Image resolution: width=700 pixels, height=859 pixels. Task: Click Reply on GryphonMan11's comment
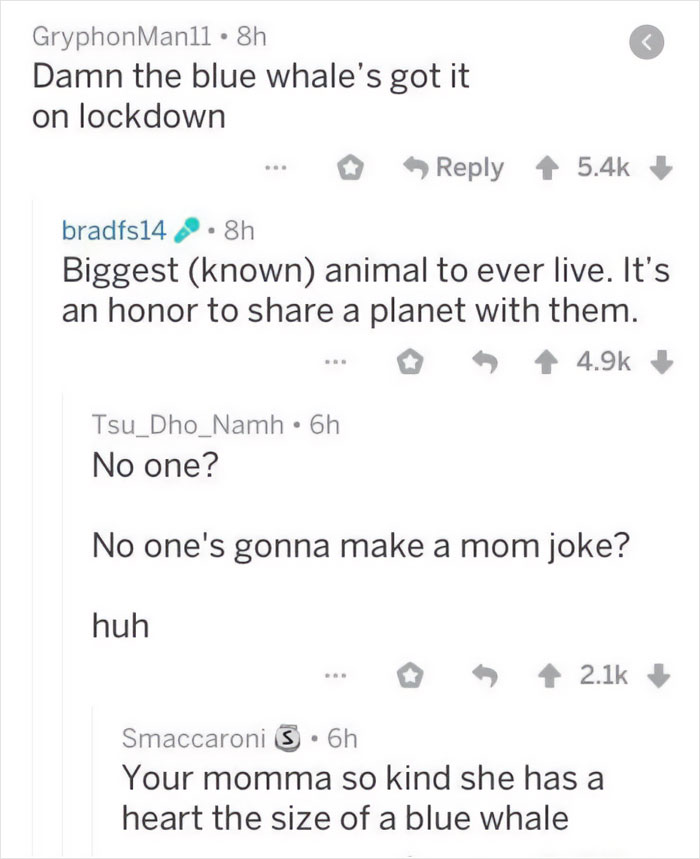click(x=456, y=168)
